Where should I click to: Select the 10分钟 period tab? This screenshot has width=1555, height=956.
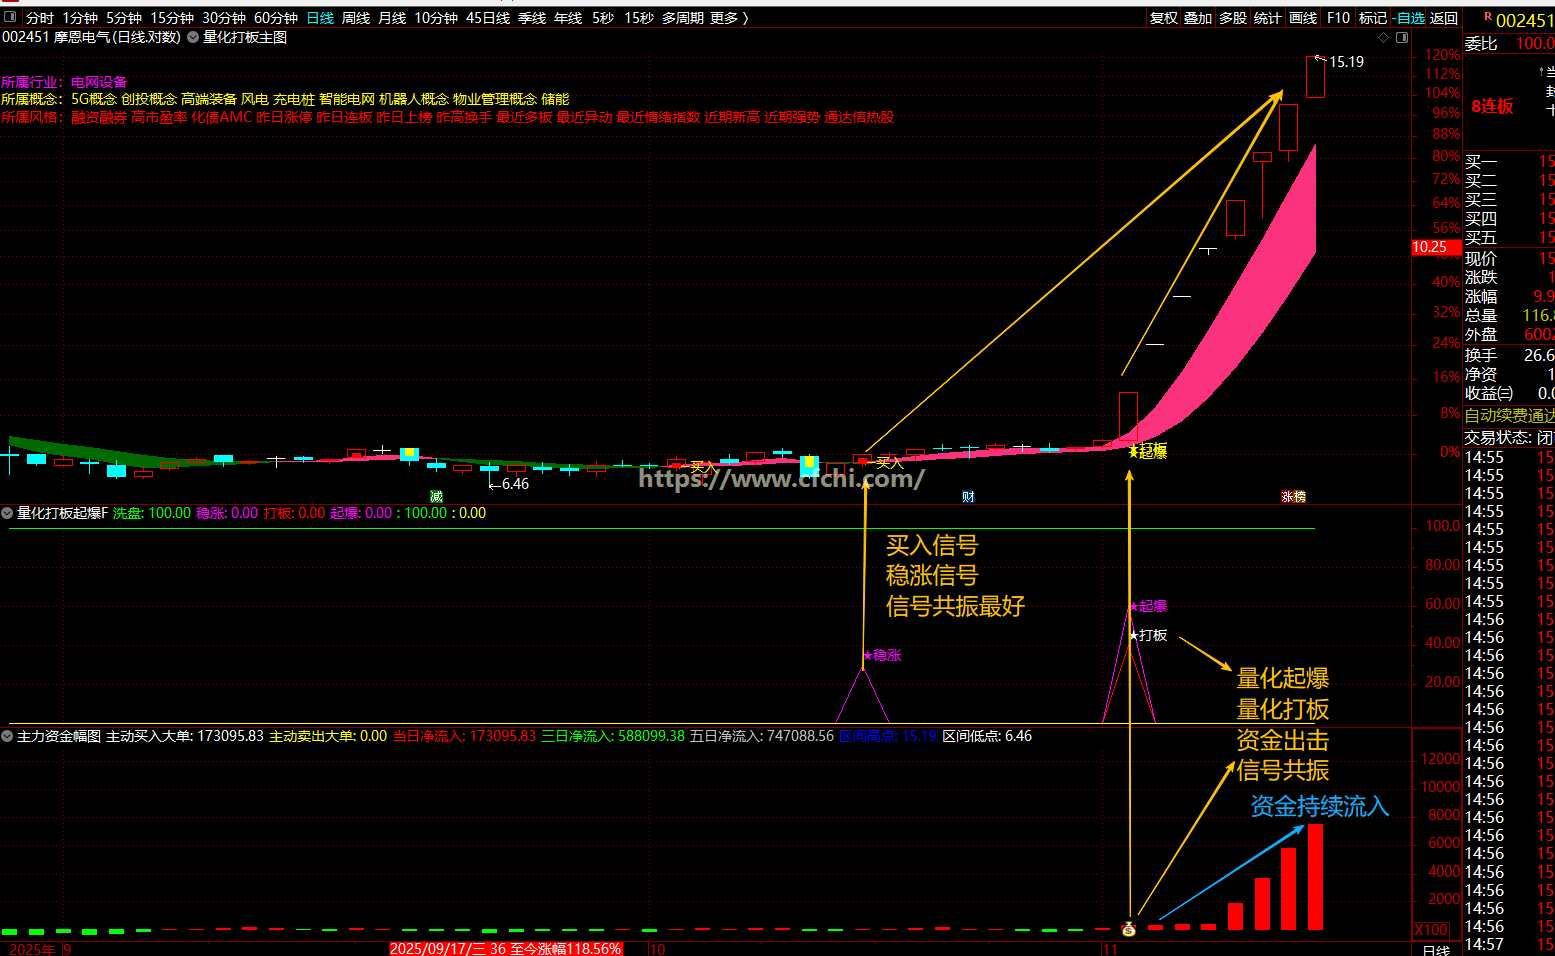(x=436, y=18)
